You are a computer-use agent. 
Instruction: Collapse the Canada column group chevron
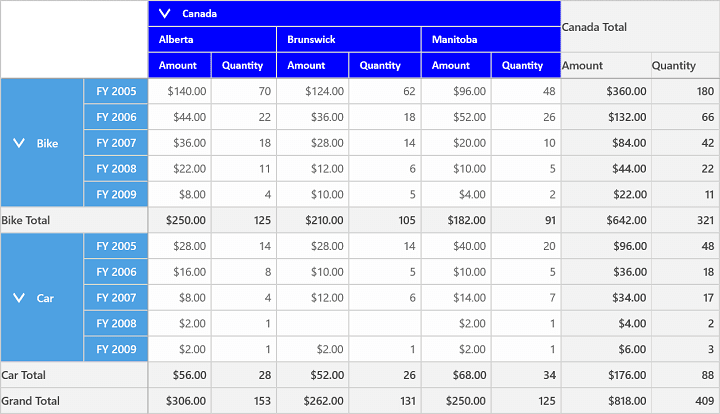164,13
